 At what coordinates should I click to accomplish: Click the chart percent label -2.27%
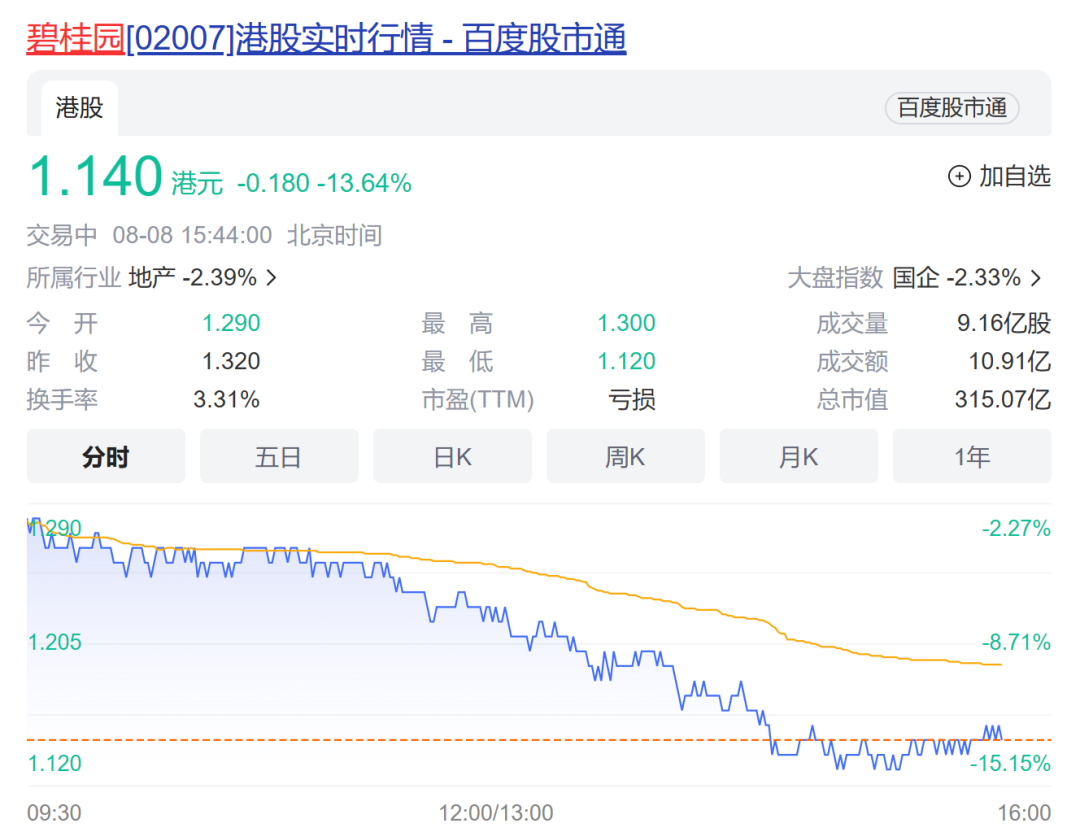click(x=1016, y=528)
